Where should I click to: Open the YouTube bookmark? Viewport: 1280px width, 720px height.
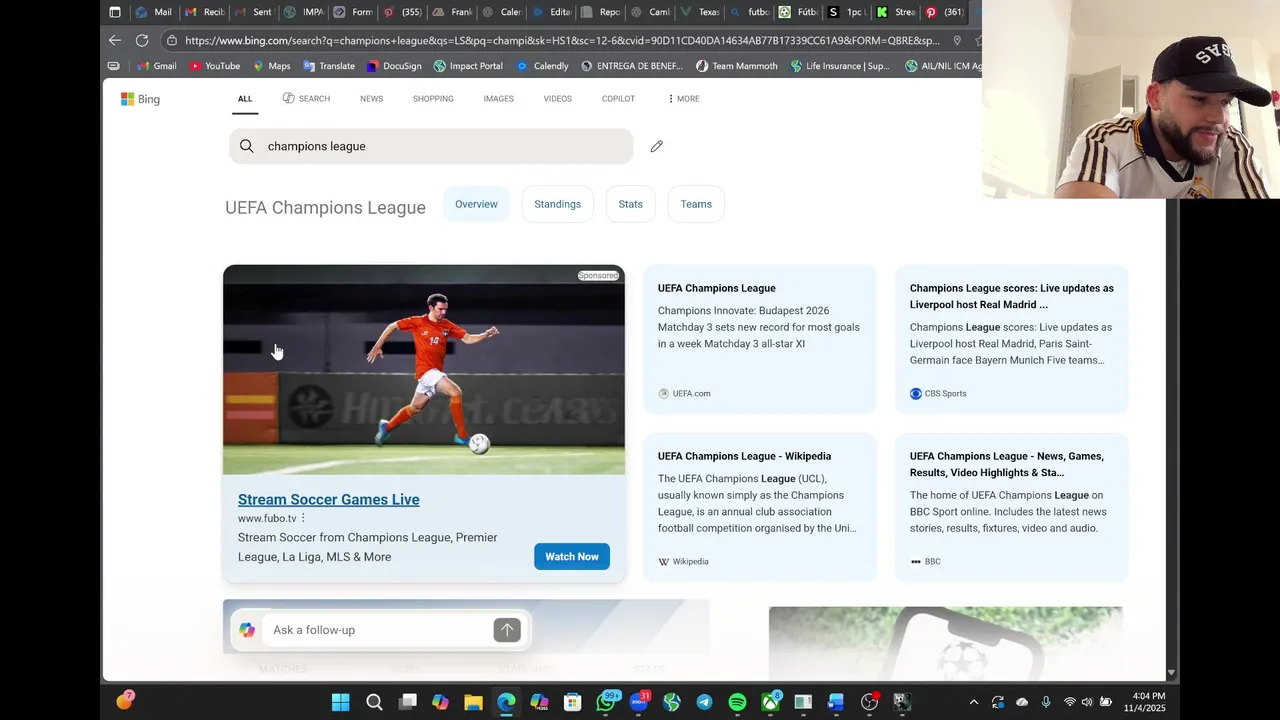214,66
